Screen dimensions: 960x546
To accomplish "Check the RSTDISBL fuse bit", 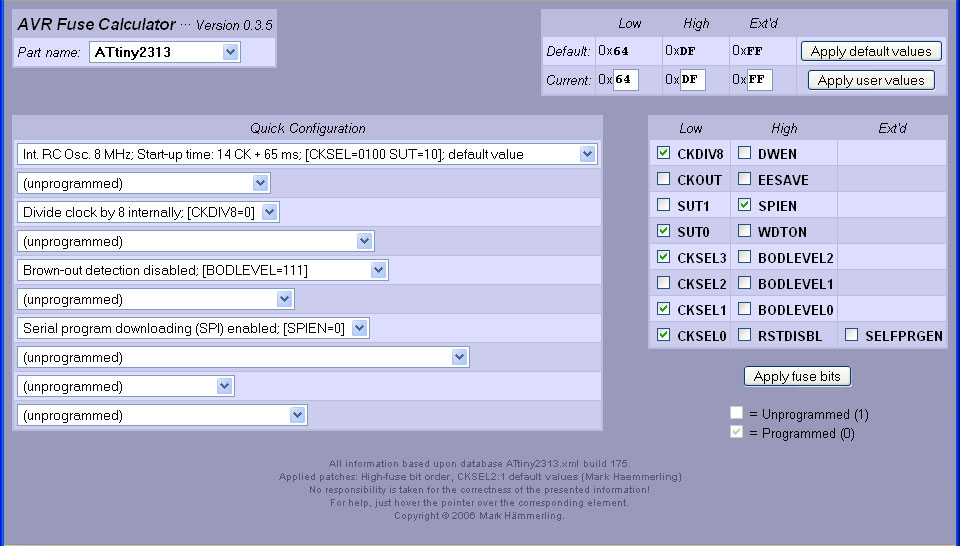I will click(x=745, y=336).
